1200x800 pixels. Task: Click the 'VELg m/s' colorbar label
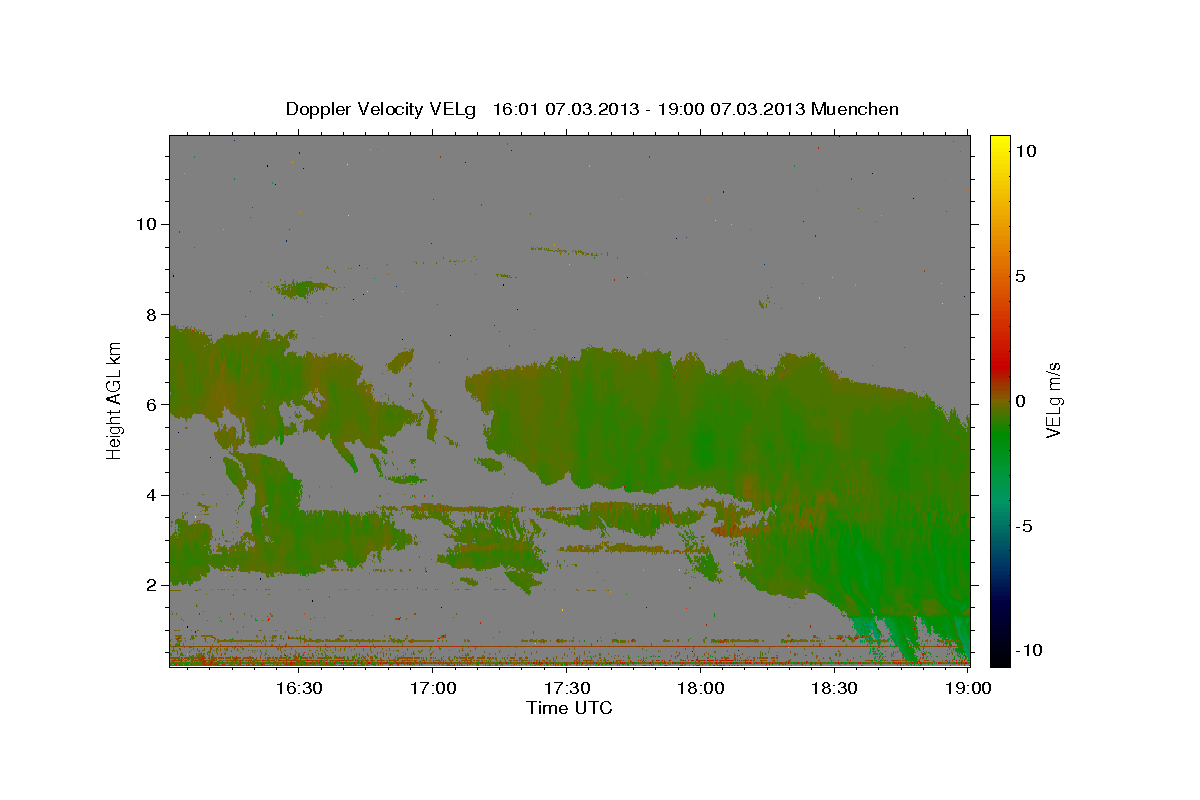click(x=1053, y=400)
